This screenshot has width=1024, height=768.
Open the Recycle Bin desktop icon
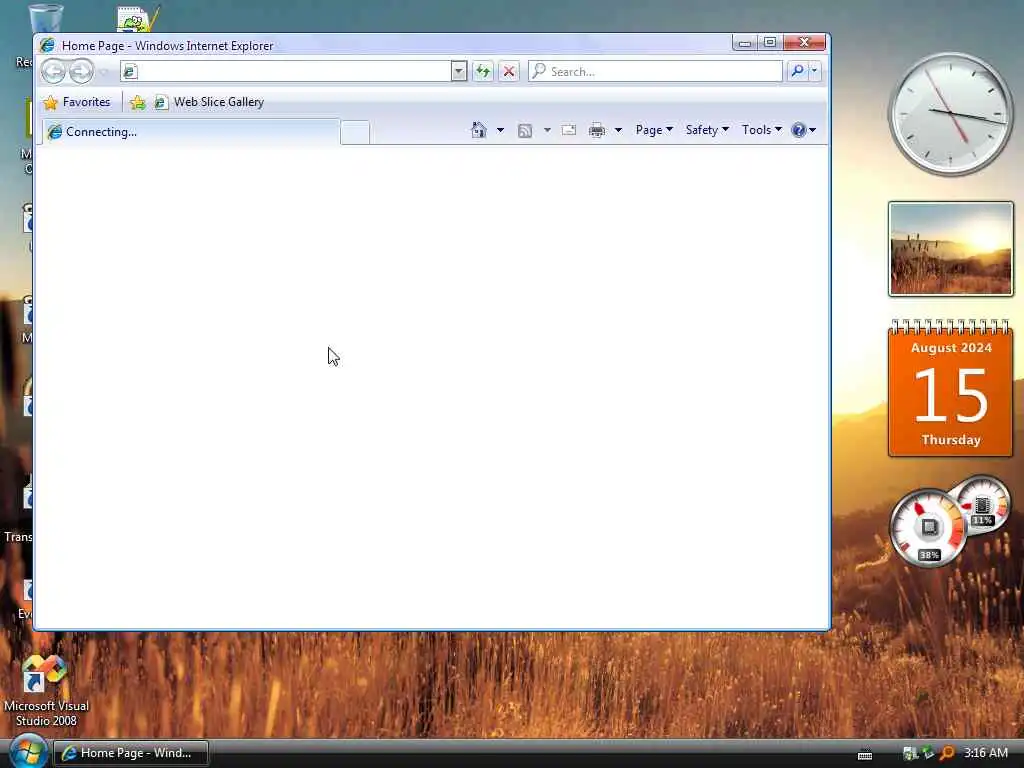[44, 20]
